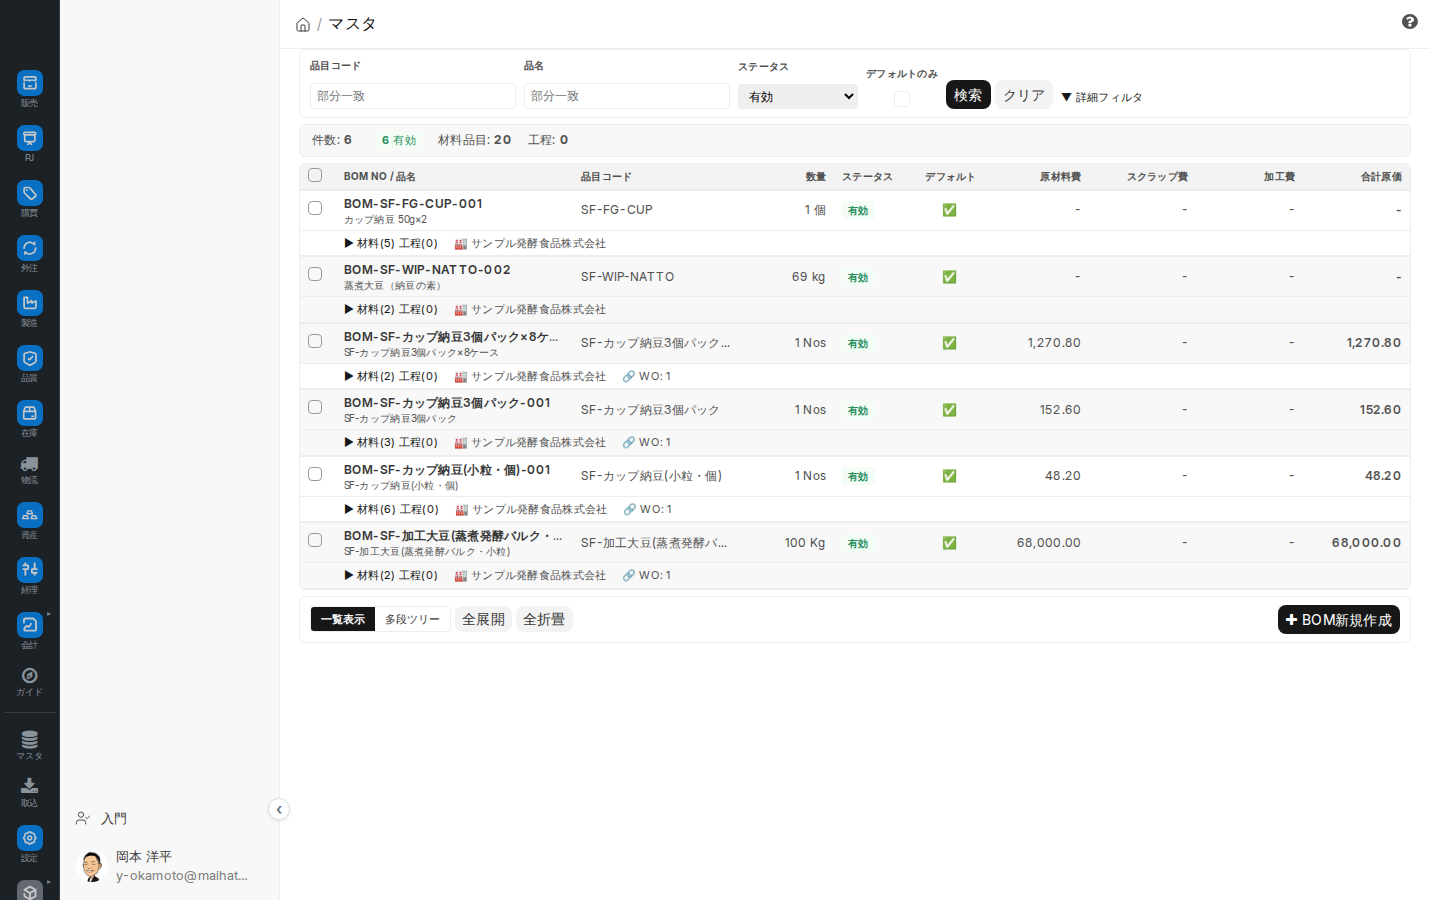Toggle the デフォルトのみ checkbox

coord(902,98)
